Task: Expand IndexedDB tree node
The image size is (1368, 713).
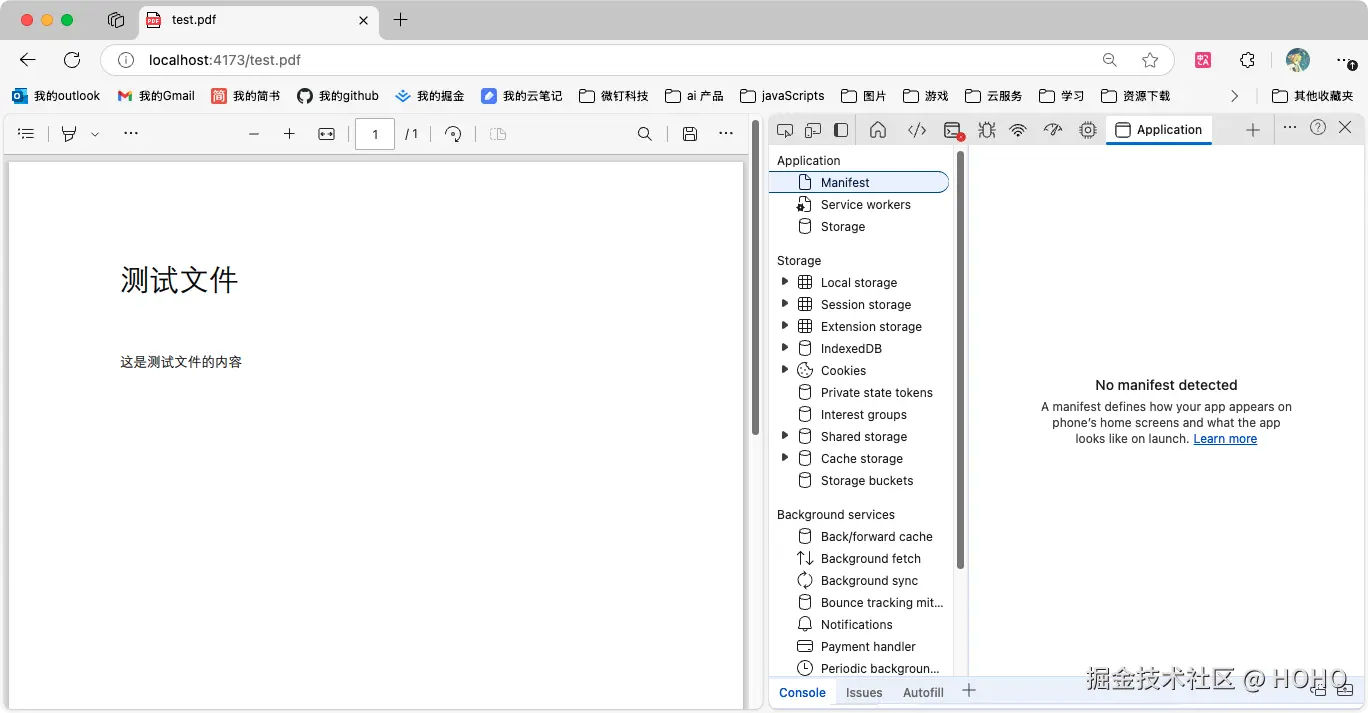Action: pos(785,348)
